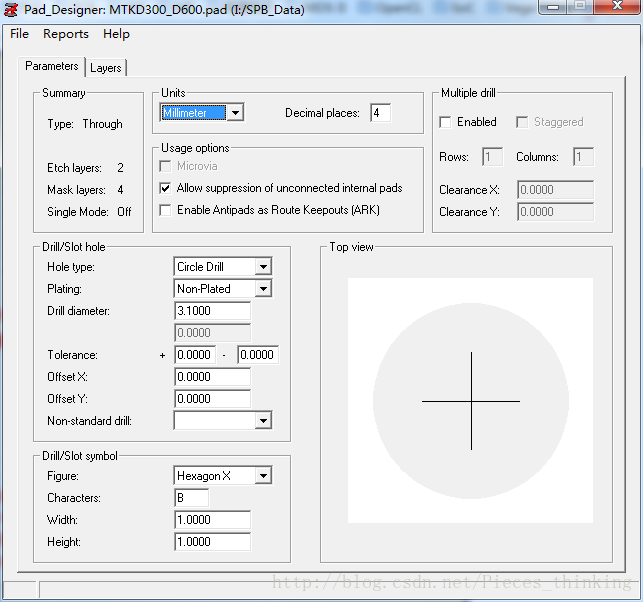Toggle Allow suppression of unconnected internal pads

tap(166, 188)
